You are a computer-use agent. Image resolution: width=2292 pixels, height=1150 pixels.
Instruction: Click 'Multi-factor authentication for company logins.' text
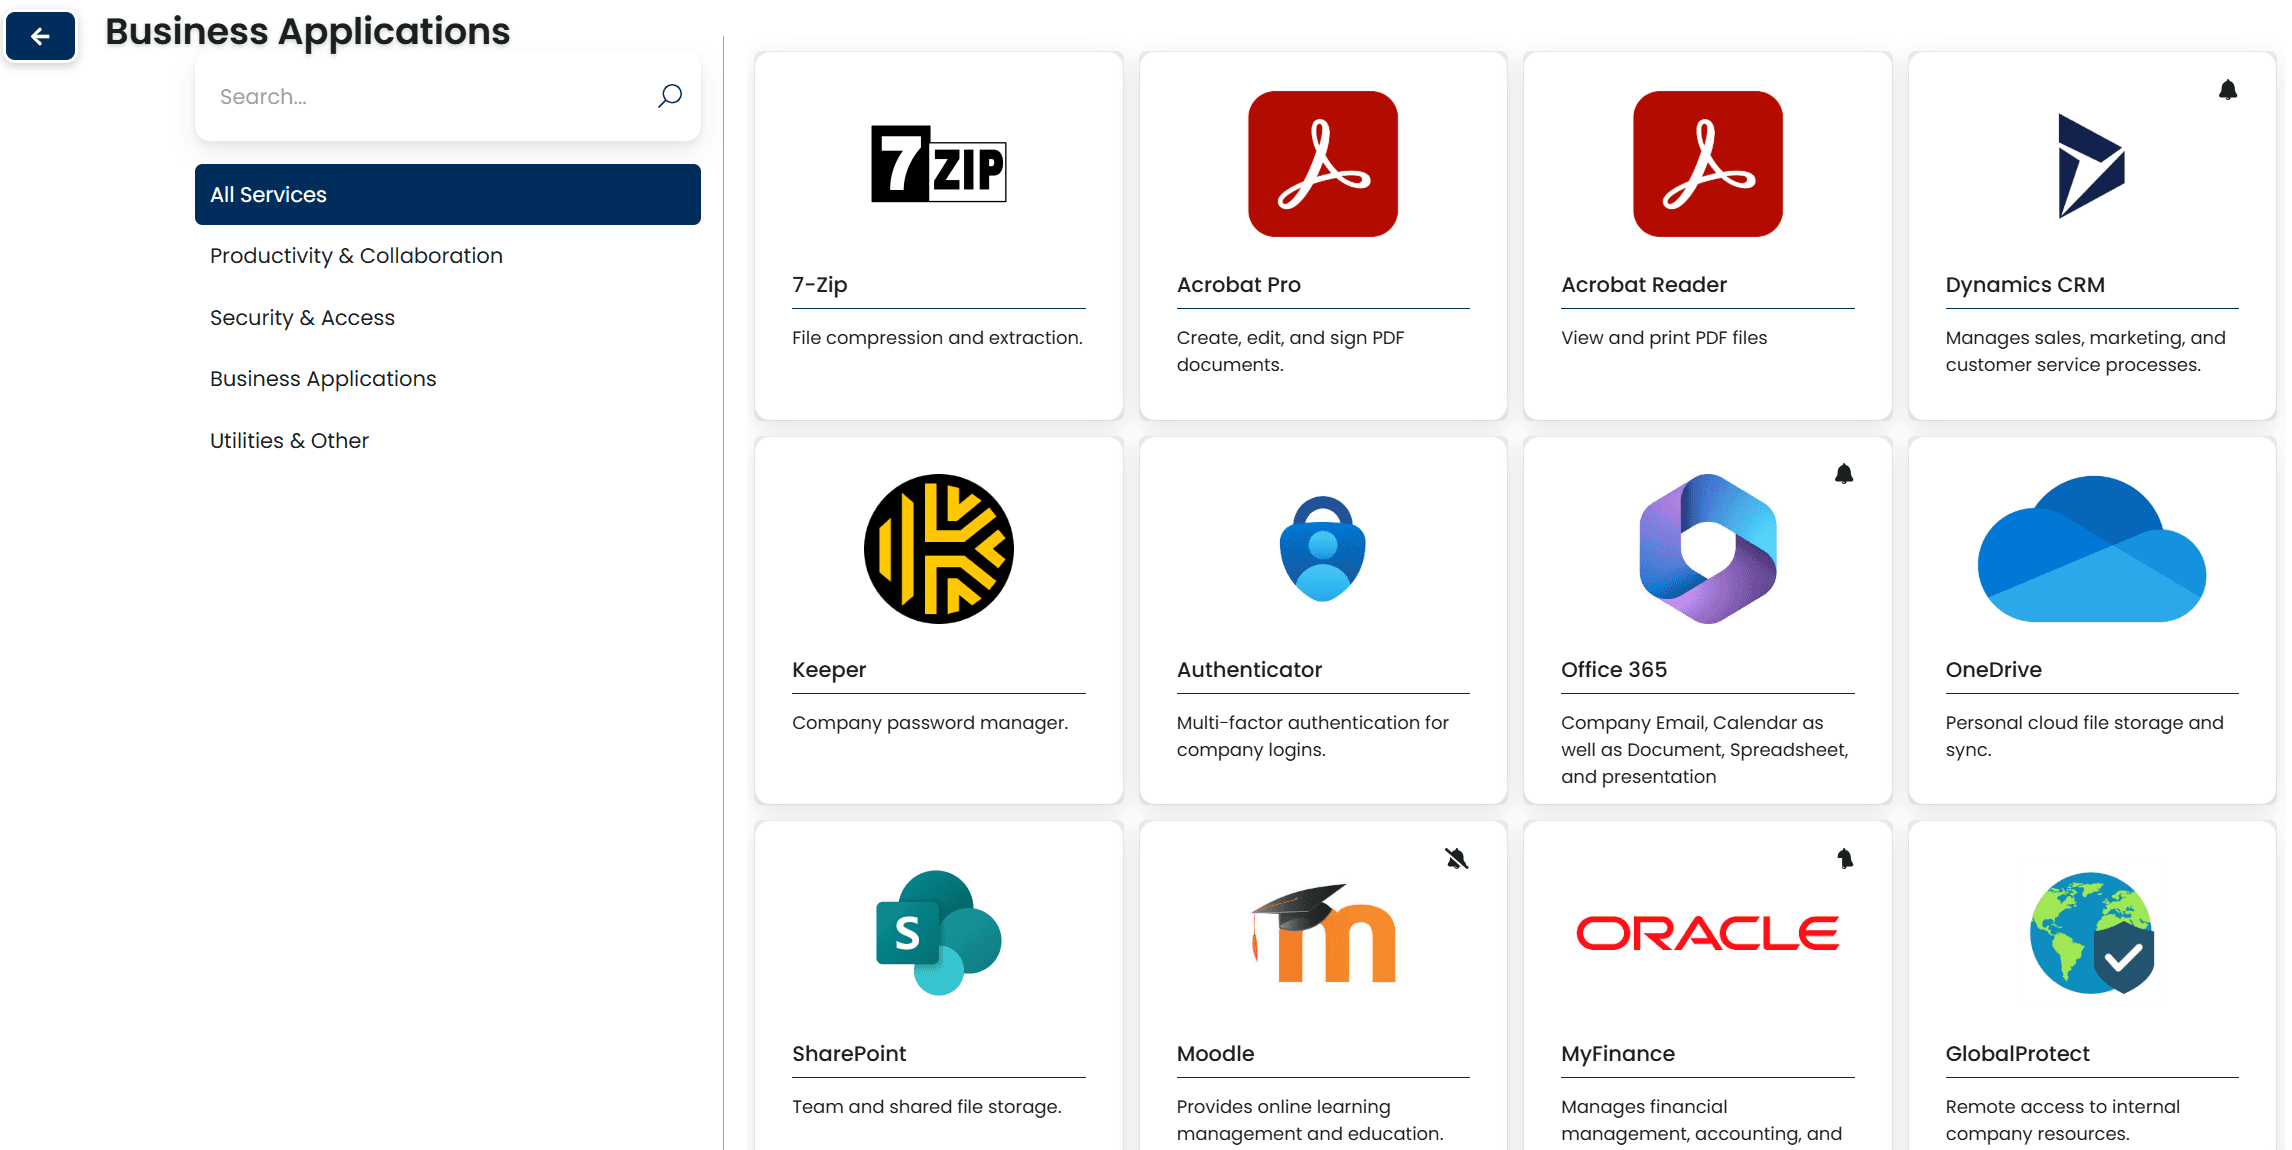click(x=1312, y=736)
